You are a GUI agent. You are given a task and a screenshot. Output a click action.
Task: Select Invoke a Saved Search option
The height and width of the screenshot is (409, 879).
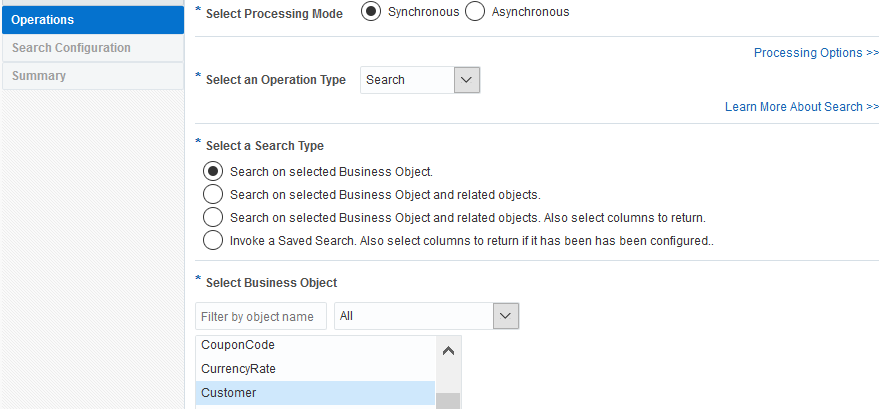tap(212, 240)
